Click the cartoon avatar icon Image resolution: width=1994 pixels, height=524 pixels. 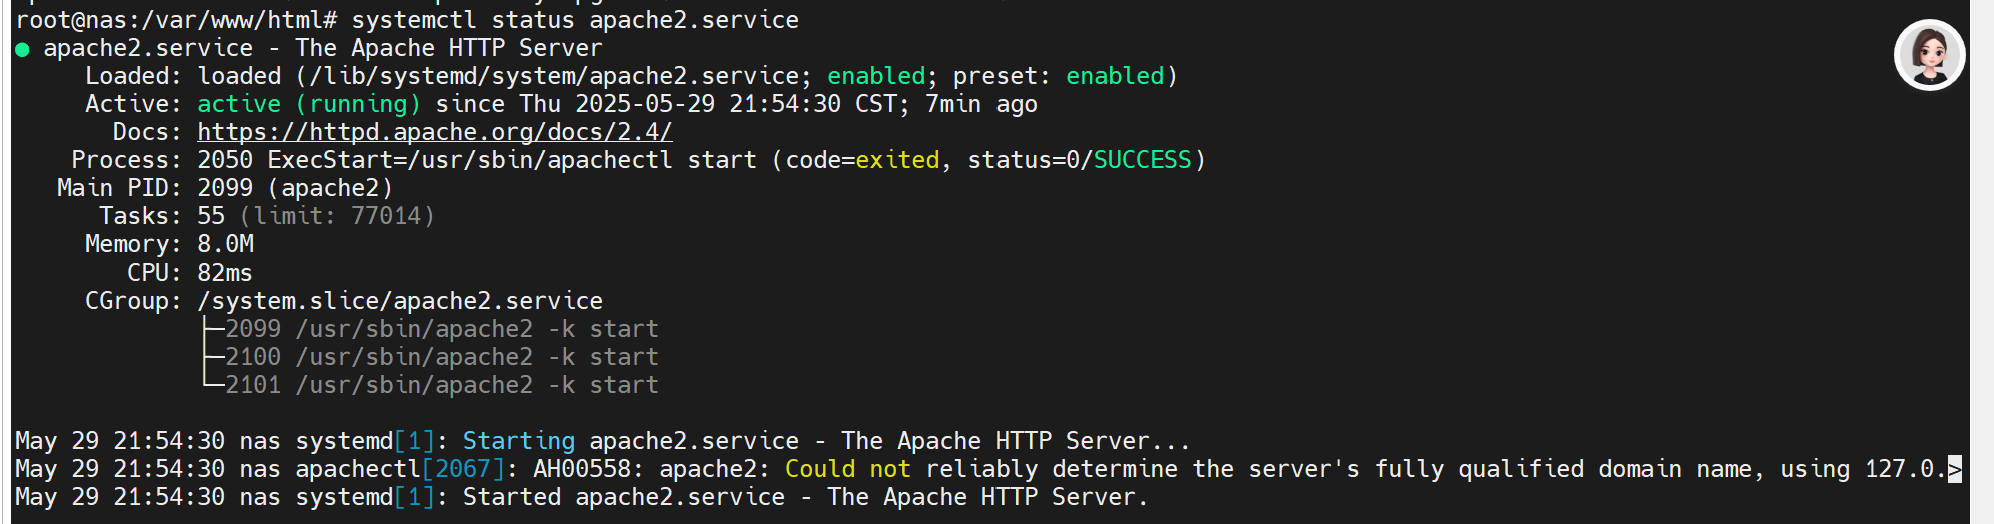[1929, 55]
